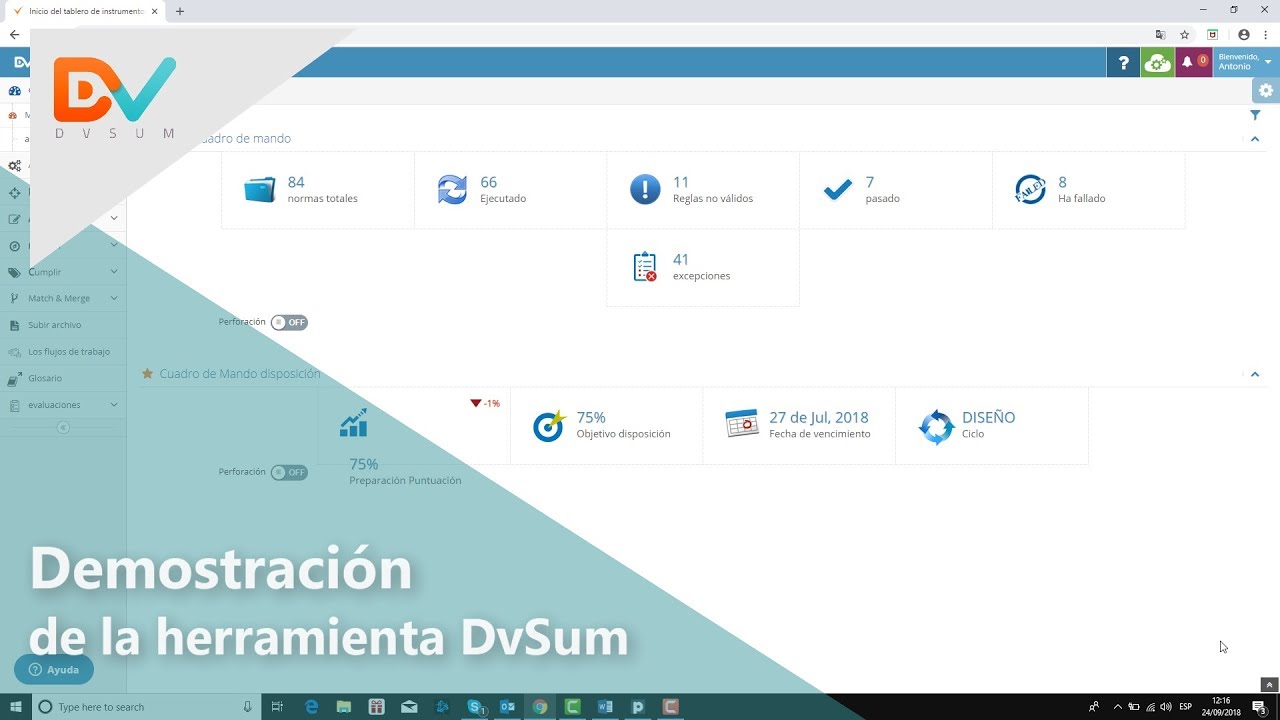This screenshot has width=1280, height=720.
Task: Click the 8 Ha fallado value
Action: pos(1062,182)
